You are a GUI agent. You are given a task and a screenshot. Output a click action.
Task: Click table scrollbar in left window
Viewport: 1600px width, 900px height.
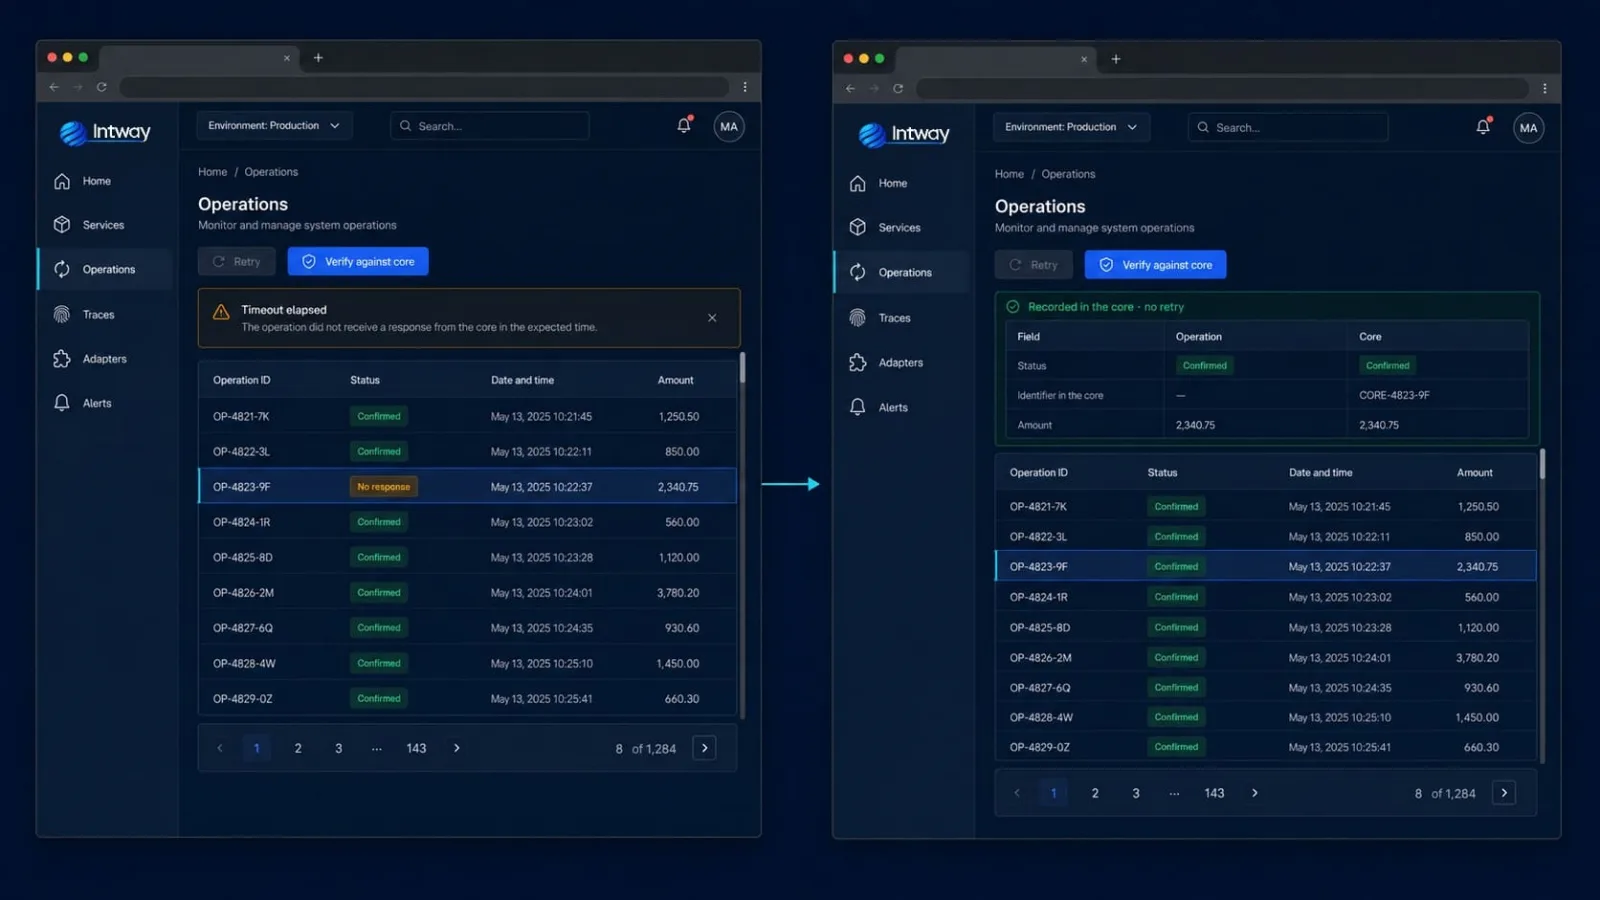coord(742,367)
